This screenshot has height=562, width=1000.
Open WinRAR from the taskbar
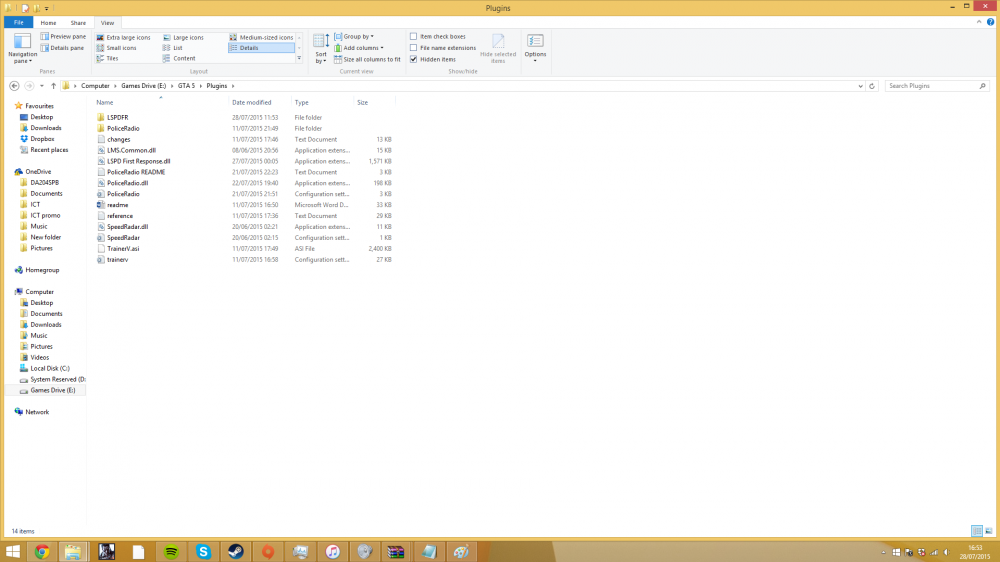point(396,552)
